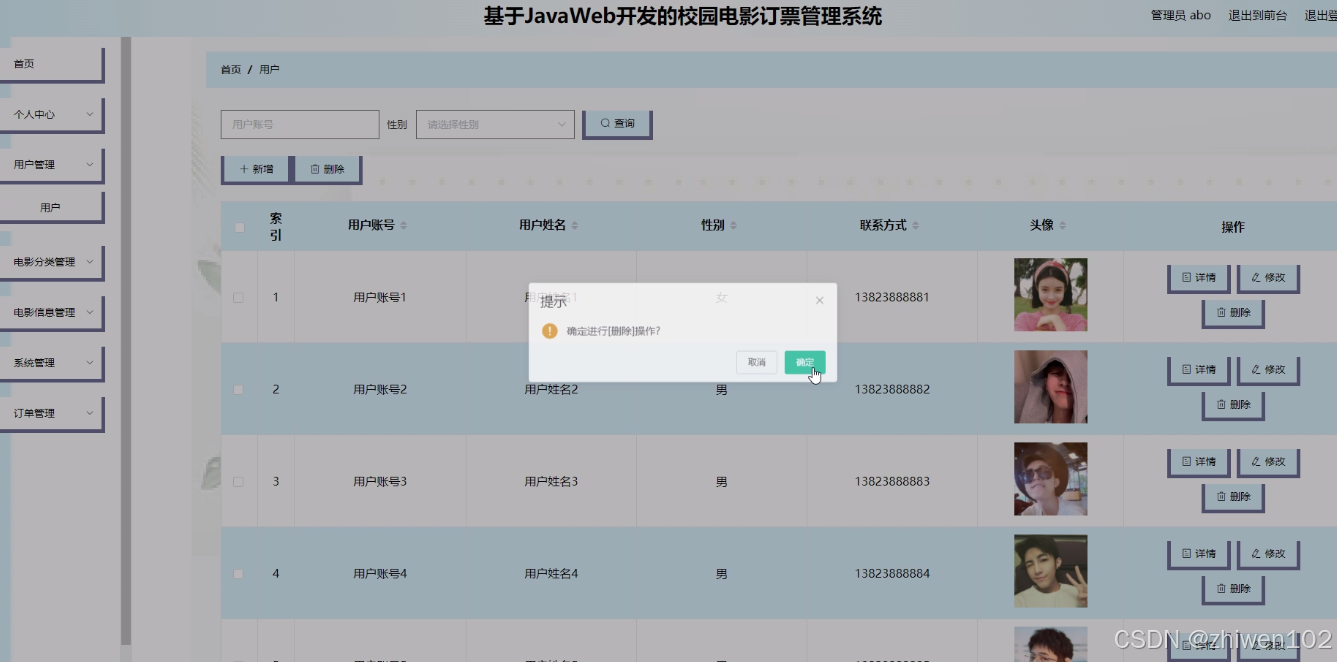Click the edit icon on 修改 for 用户账号2

1256,369
